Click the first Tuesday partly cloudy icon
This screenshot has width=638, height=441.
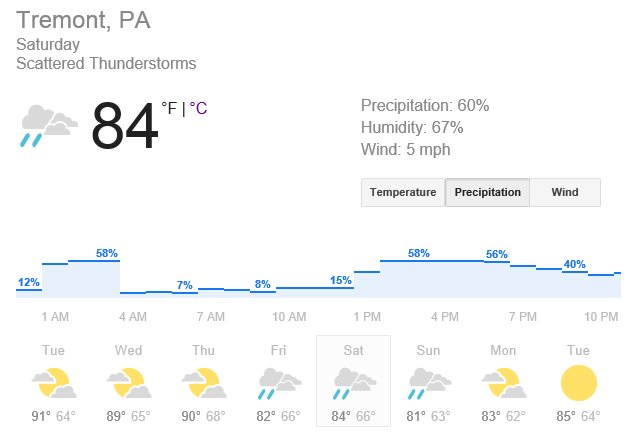(x=54, y=383)
